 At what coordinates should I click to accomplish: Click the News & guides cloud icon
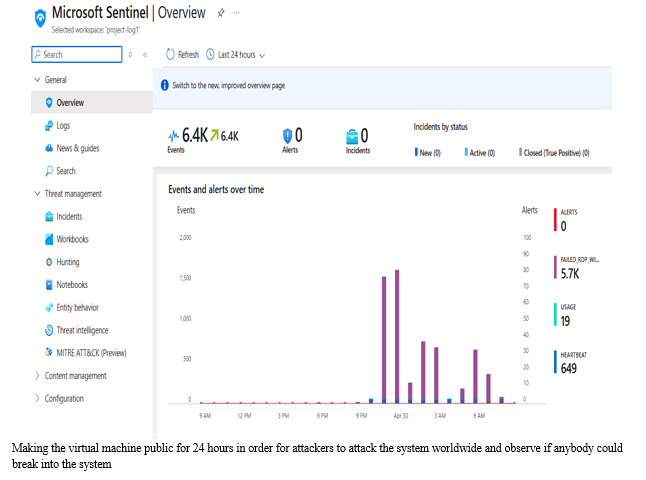click(x=49, y=148)
